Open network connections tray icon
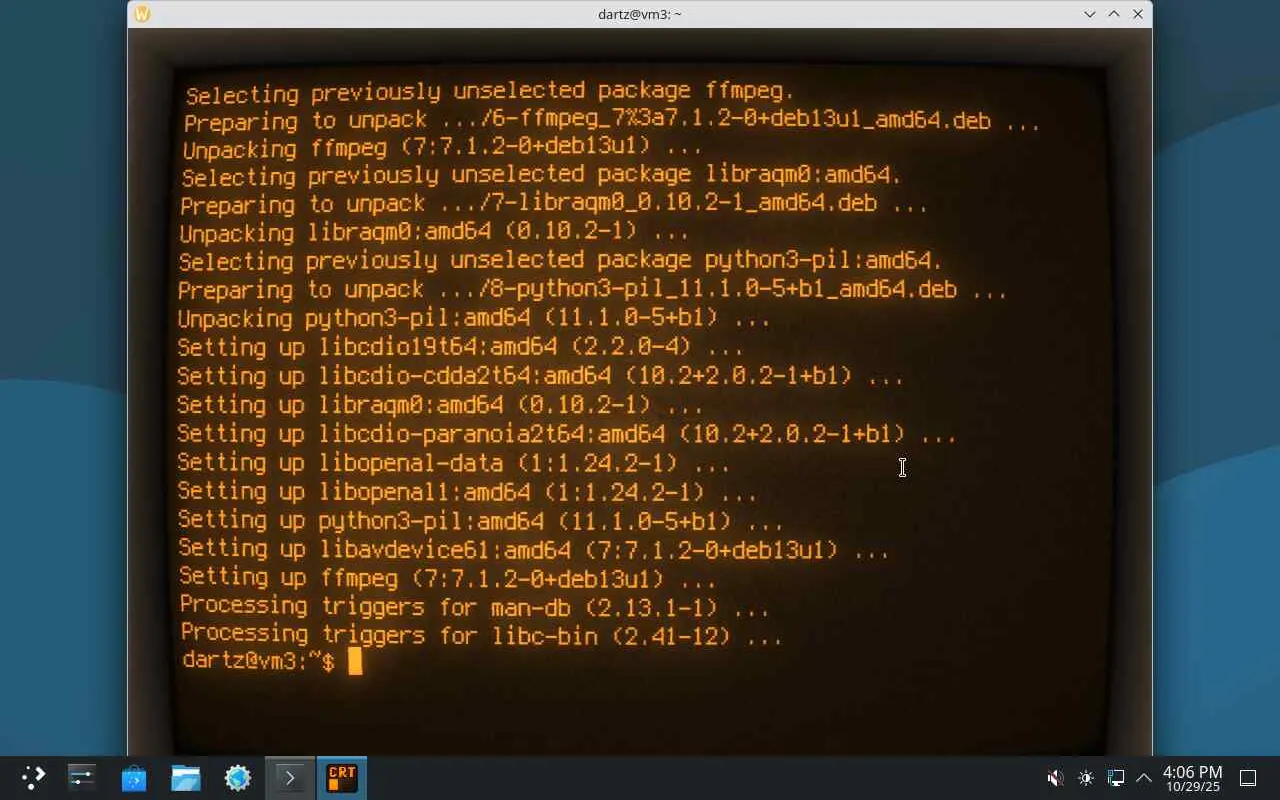Screen dimensions: 1280x800 (1116, 778)
